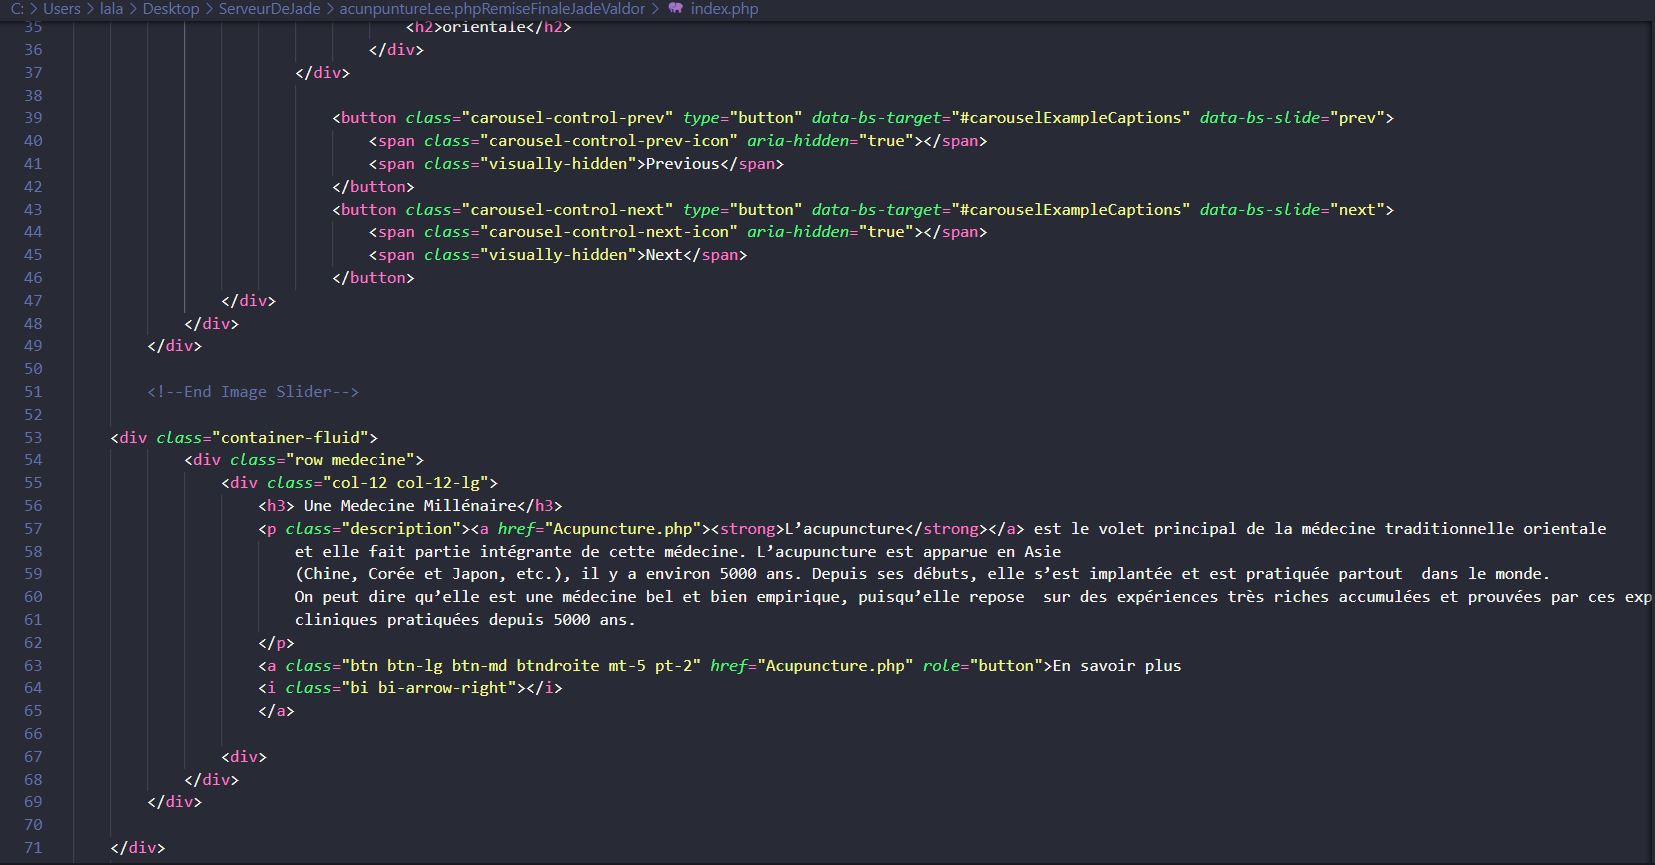Image resolution: width=1655 pixels, height=865 pixels.
Task: Click the "row medecine" class value
Action: pos(350,460)
